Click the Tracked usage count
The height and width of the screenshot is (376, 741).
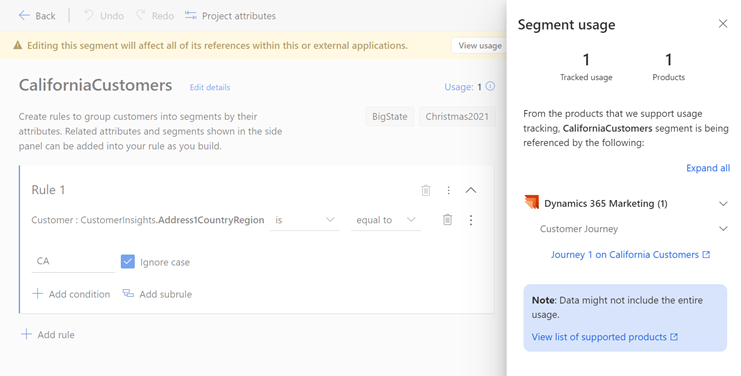click(586, 60)
